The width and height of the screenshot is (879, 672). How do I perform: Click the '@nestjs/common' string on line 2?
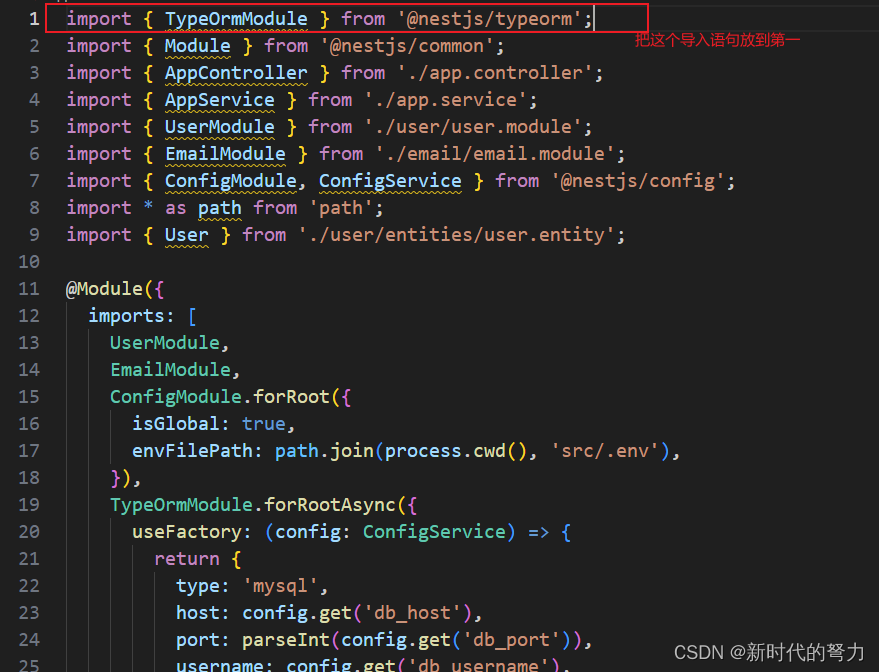pyautogui.click(x=407, y=46)
